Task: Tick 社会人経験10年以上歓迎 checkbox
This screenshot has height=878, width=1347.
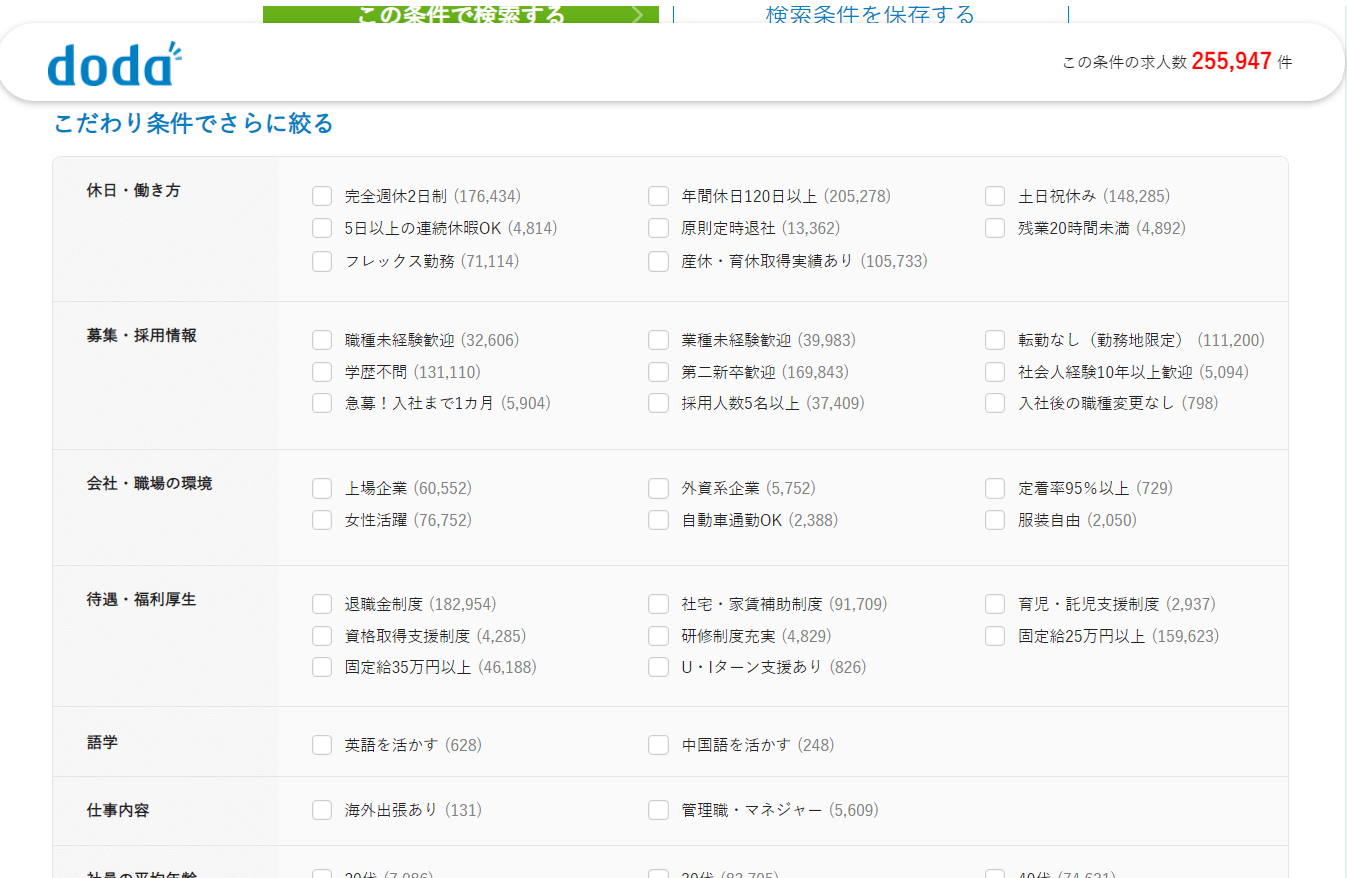Action: coord(995,372)
